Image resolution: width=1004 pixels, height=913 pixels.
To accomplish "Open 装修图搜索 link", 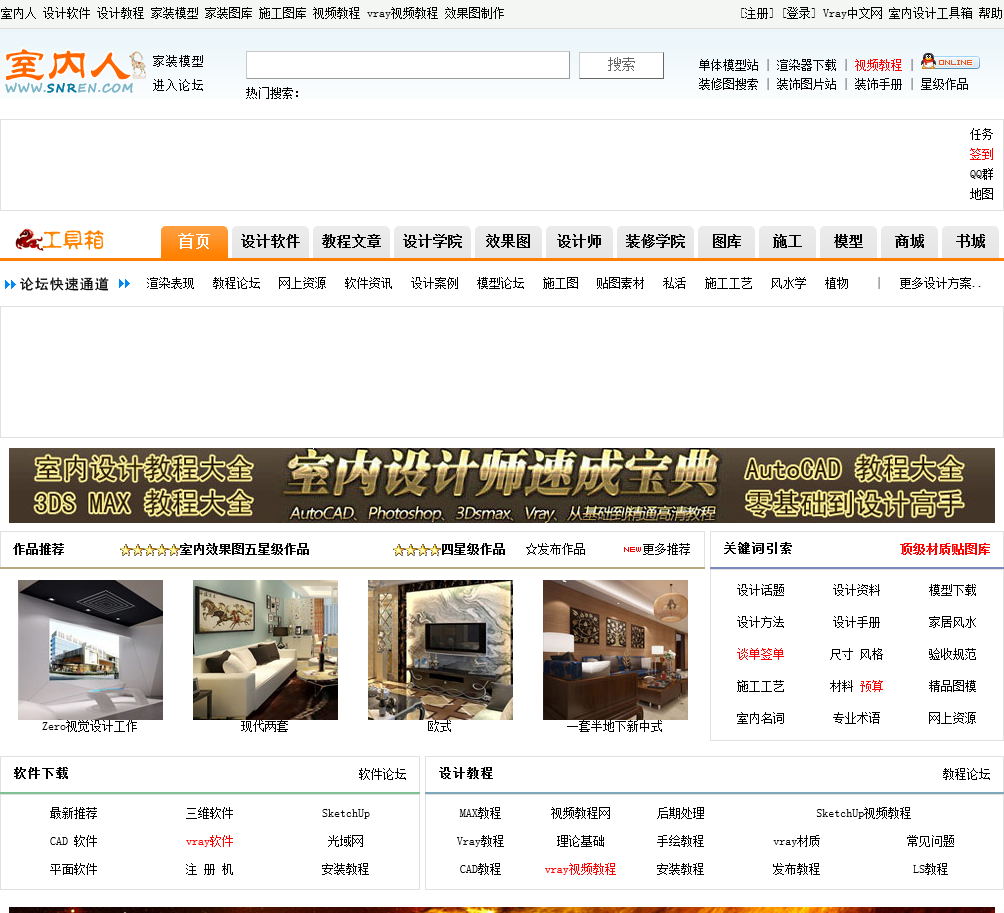I will [x=728, y=84].
